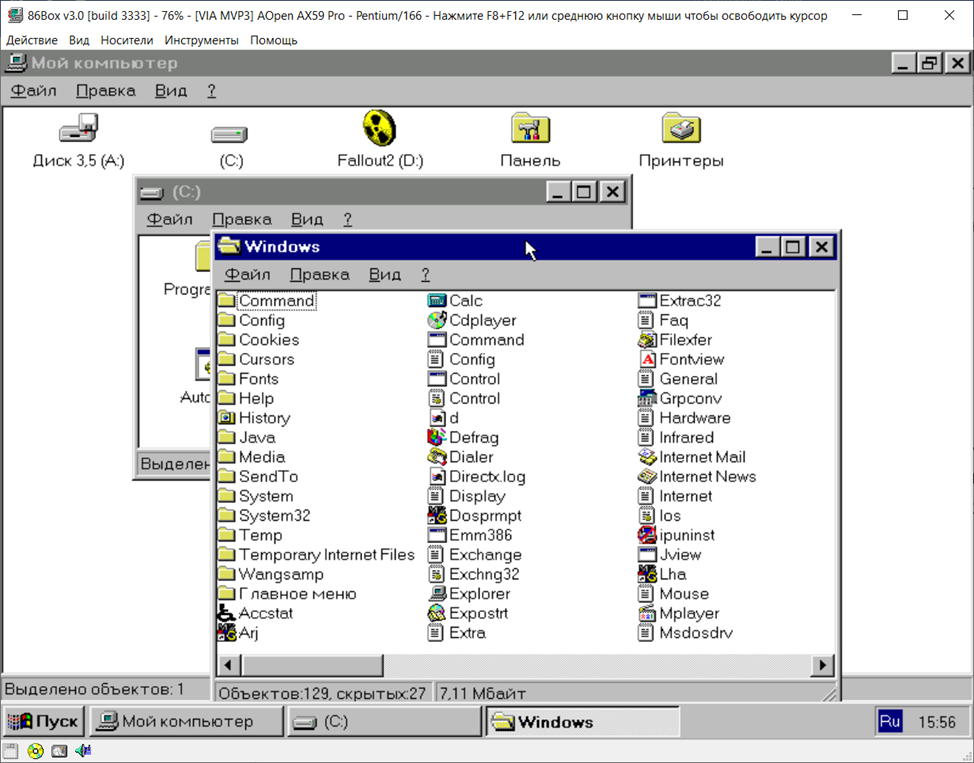Select the Fontview application icon
Image resolution: width=974 pixels, height=763 pixels.
pos(647,360)
